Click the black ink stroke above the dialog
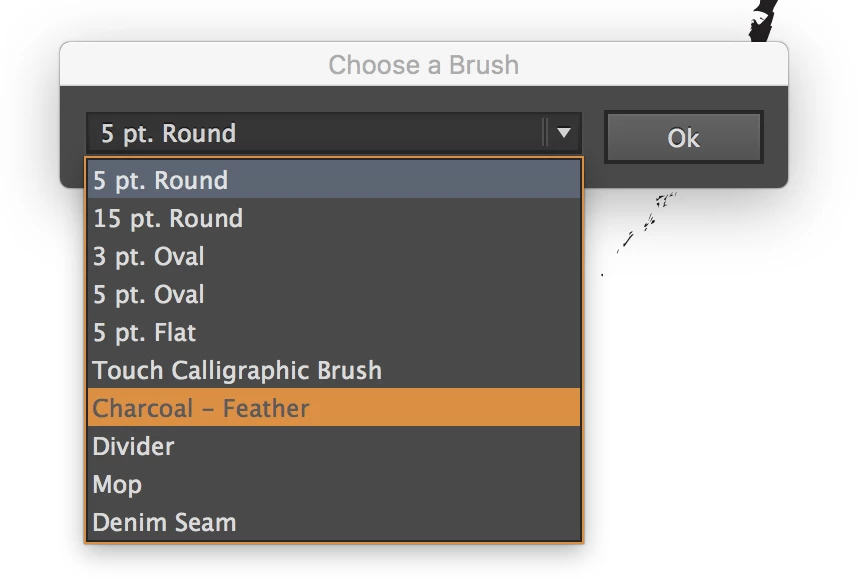This screenshot has height=582, width=858. pyautogui.click(x=766, y=20)
